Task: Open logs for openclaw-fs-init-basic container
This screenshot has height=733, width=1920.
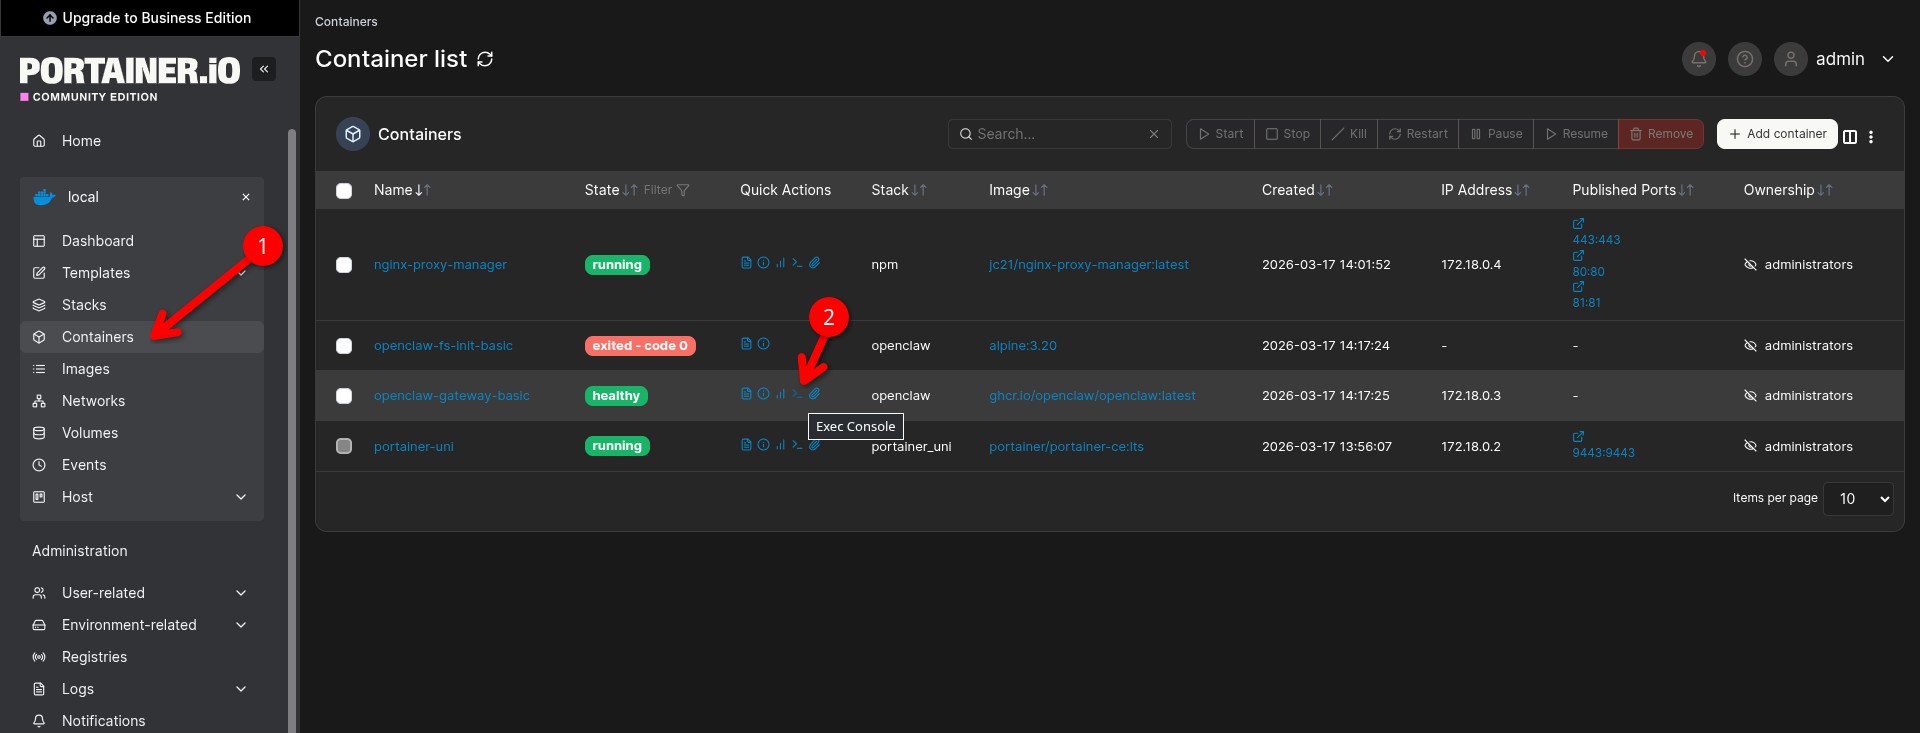Action: (746, 344)
